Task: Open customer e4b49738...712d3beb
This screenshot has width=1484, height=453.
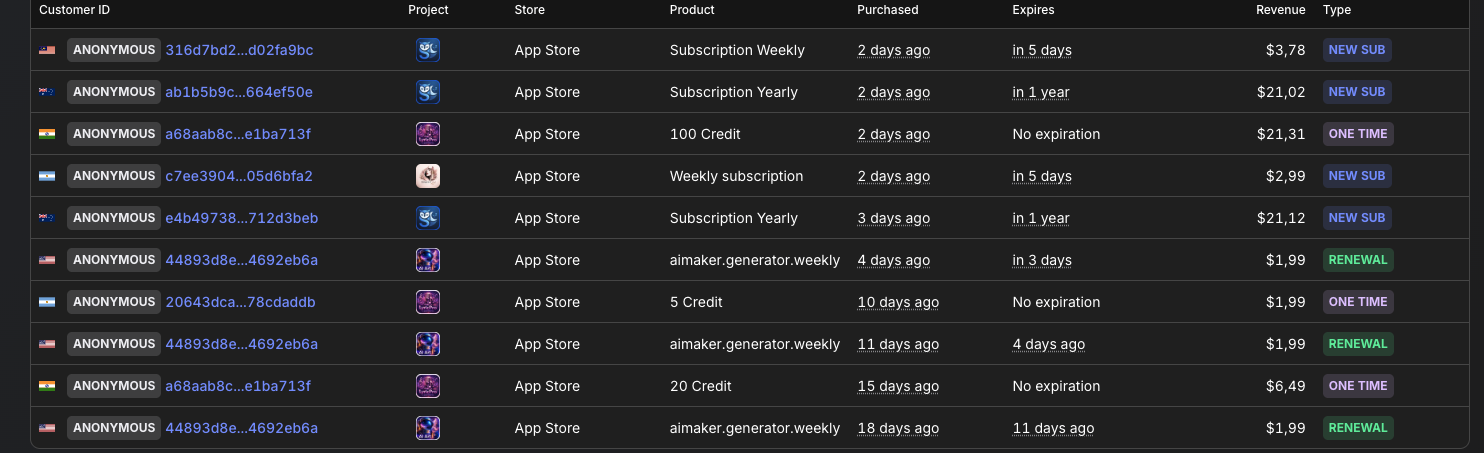Action: click(x=241, y=218)
